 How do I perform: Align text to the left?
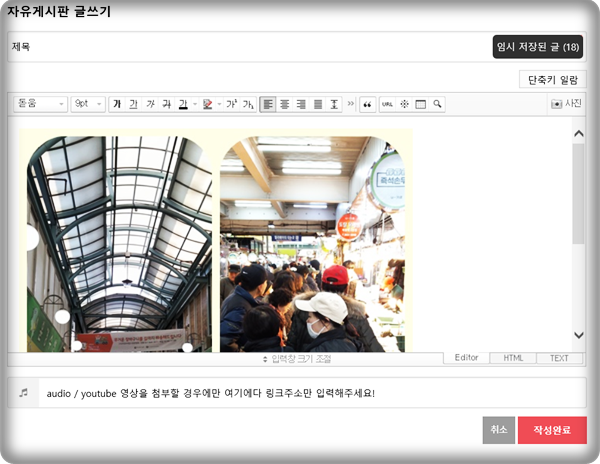[267, 104]
